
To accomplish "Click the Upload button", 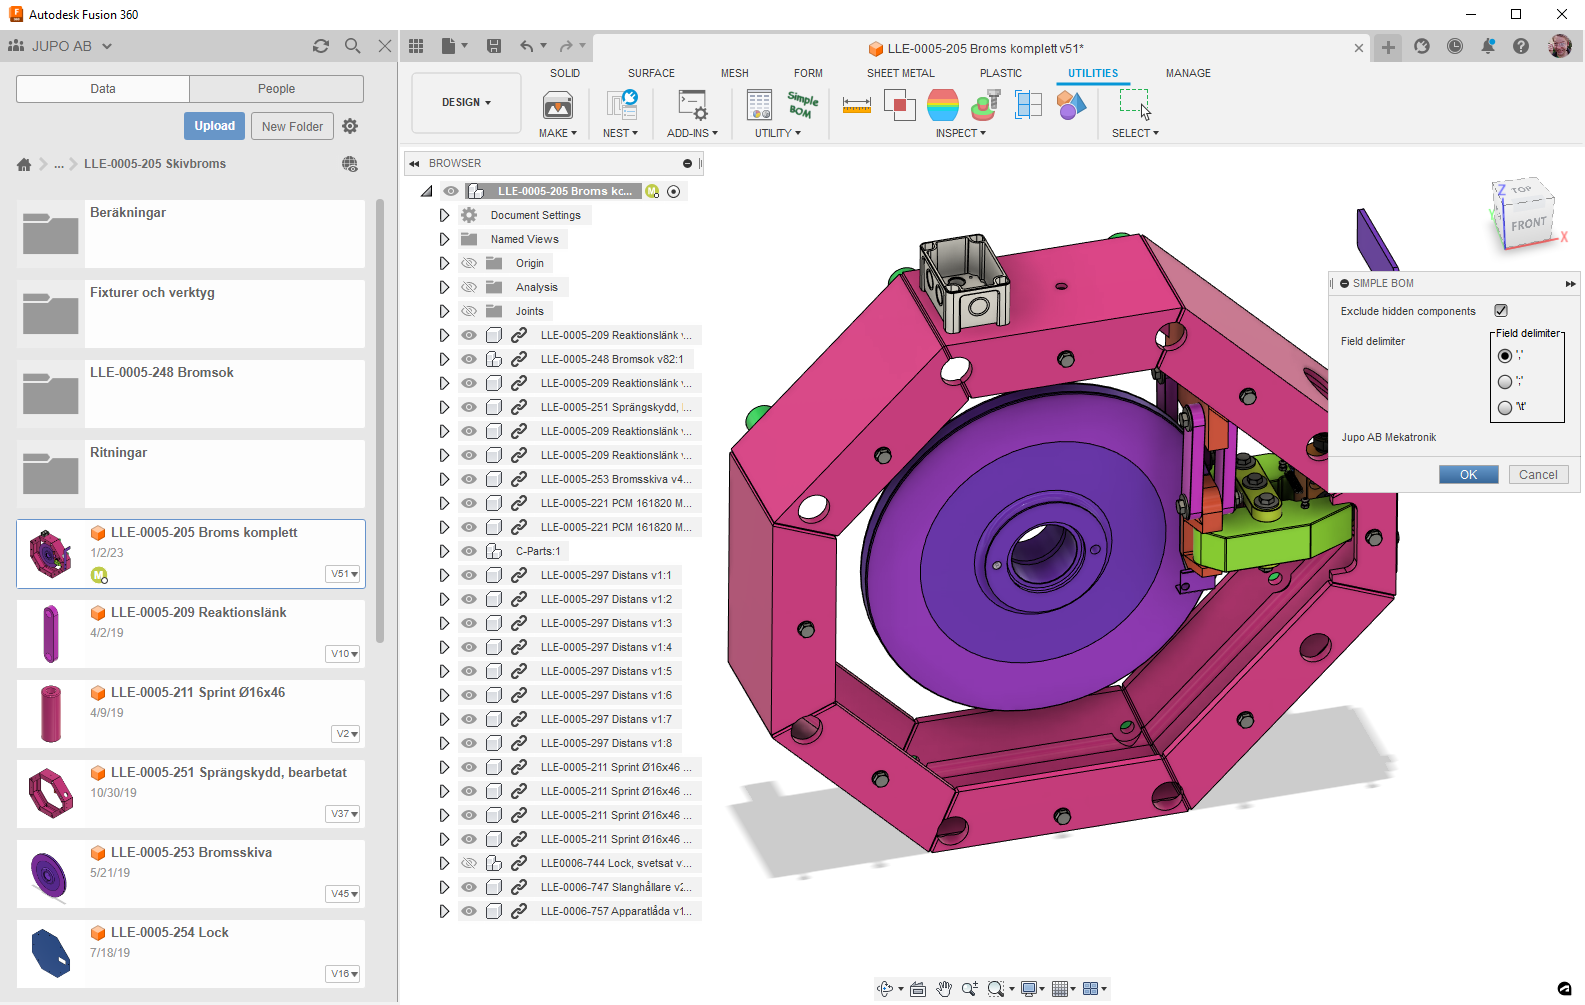I will point(214,126).
